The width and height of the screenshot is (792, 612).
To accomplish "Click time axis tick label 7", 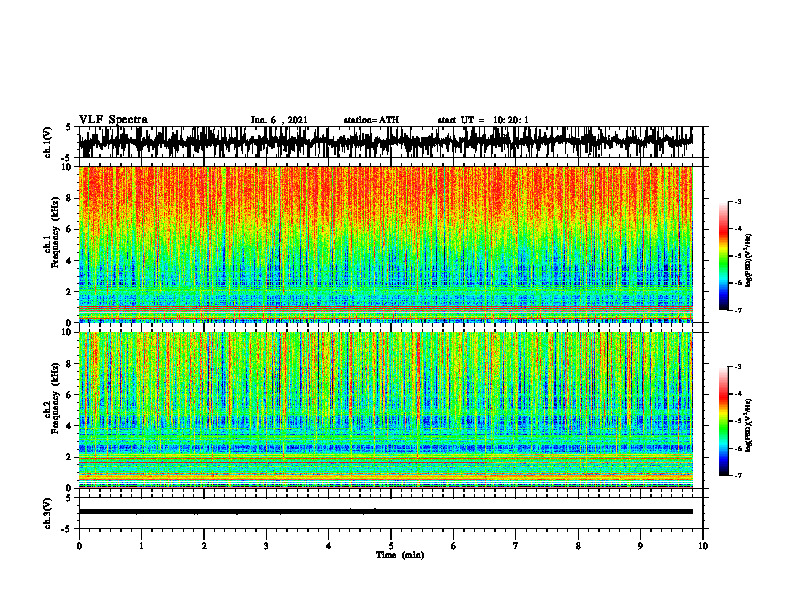I will (516, 546).
